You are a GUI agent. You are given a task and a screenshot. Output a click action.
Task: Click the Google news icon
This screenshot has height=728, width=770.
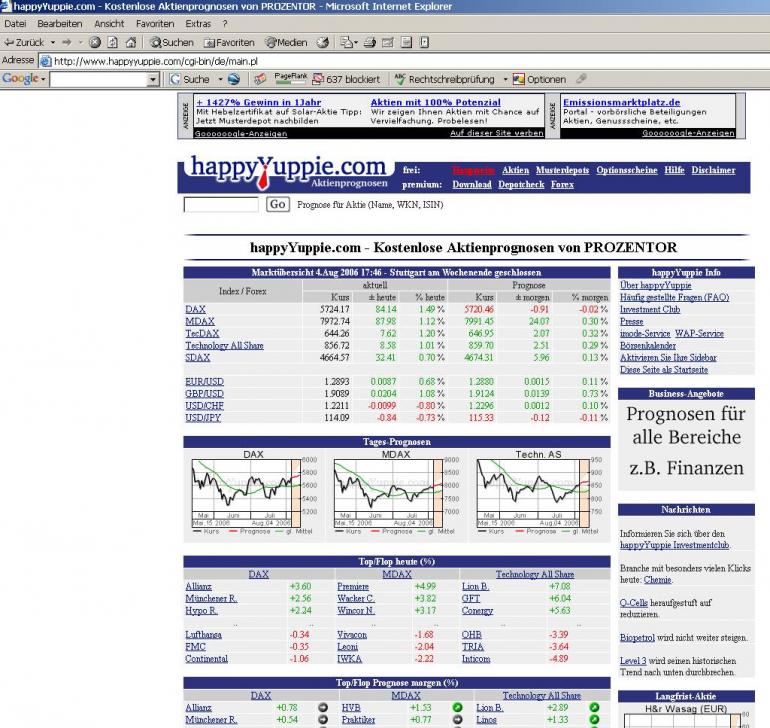[260, 79]
